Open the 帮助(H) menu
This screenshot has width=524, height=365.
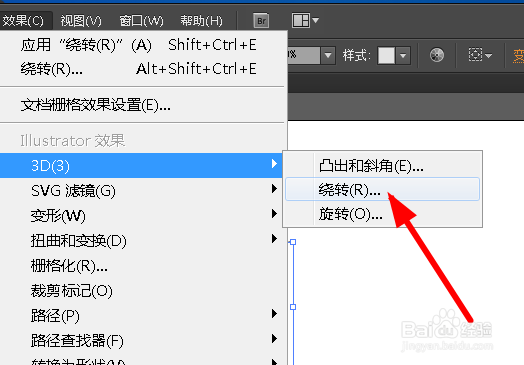pyautogui.click(x=202, y=21)
